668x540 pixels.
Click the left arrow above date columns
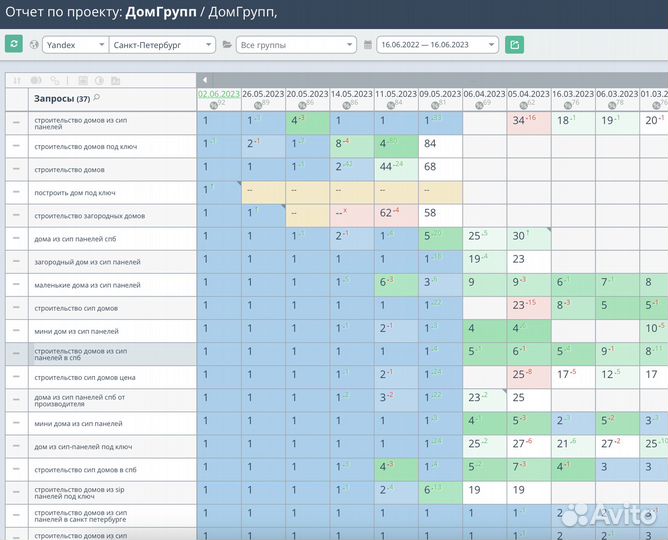[204, 80]
